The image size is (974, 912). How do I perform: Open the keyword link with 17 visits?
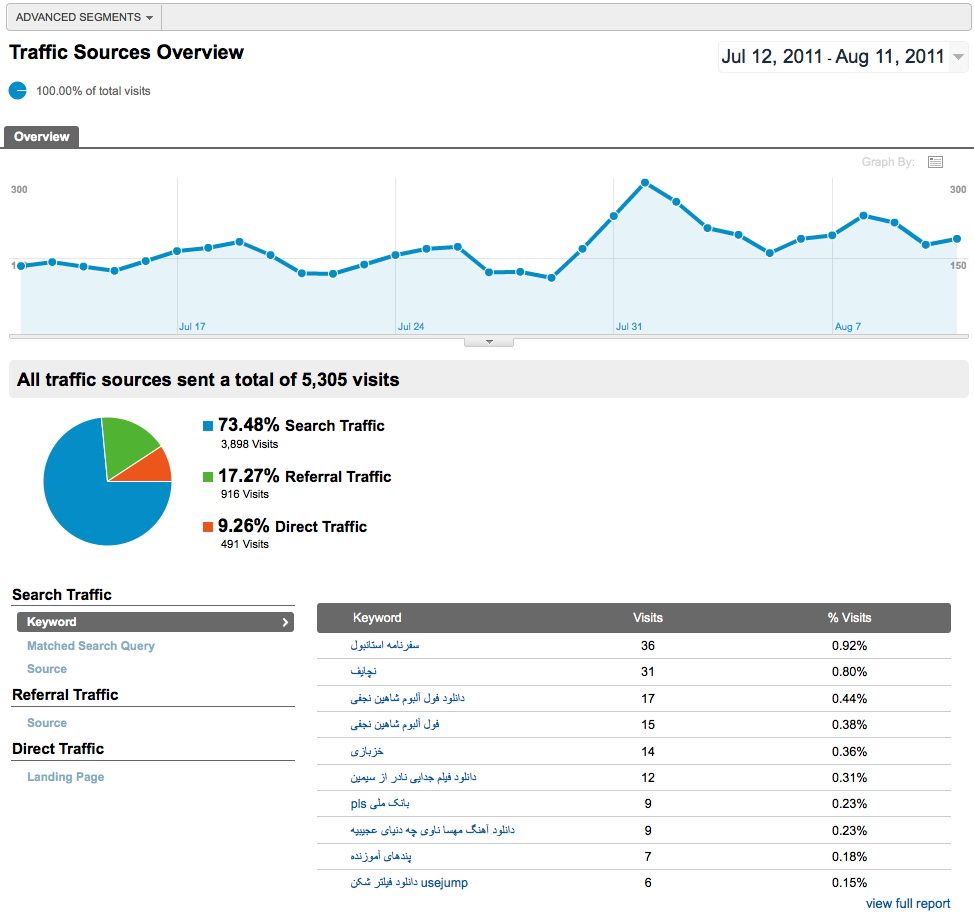coord(407,698)
